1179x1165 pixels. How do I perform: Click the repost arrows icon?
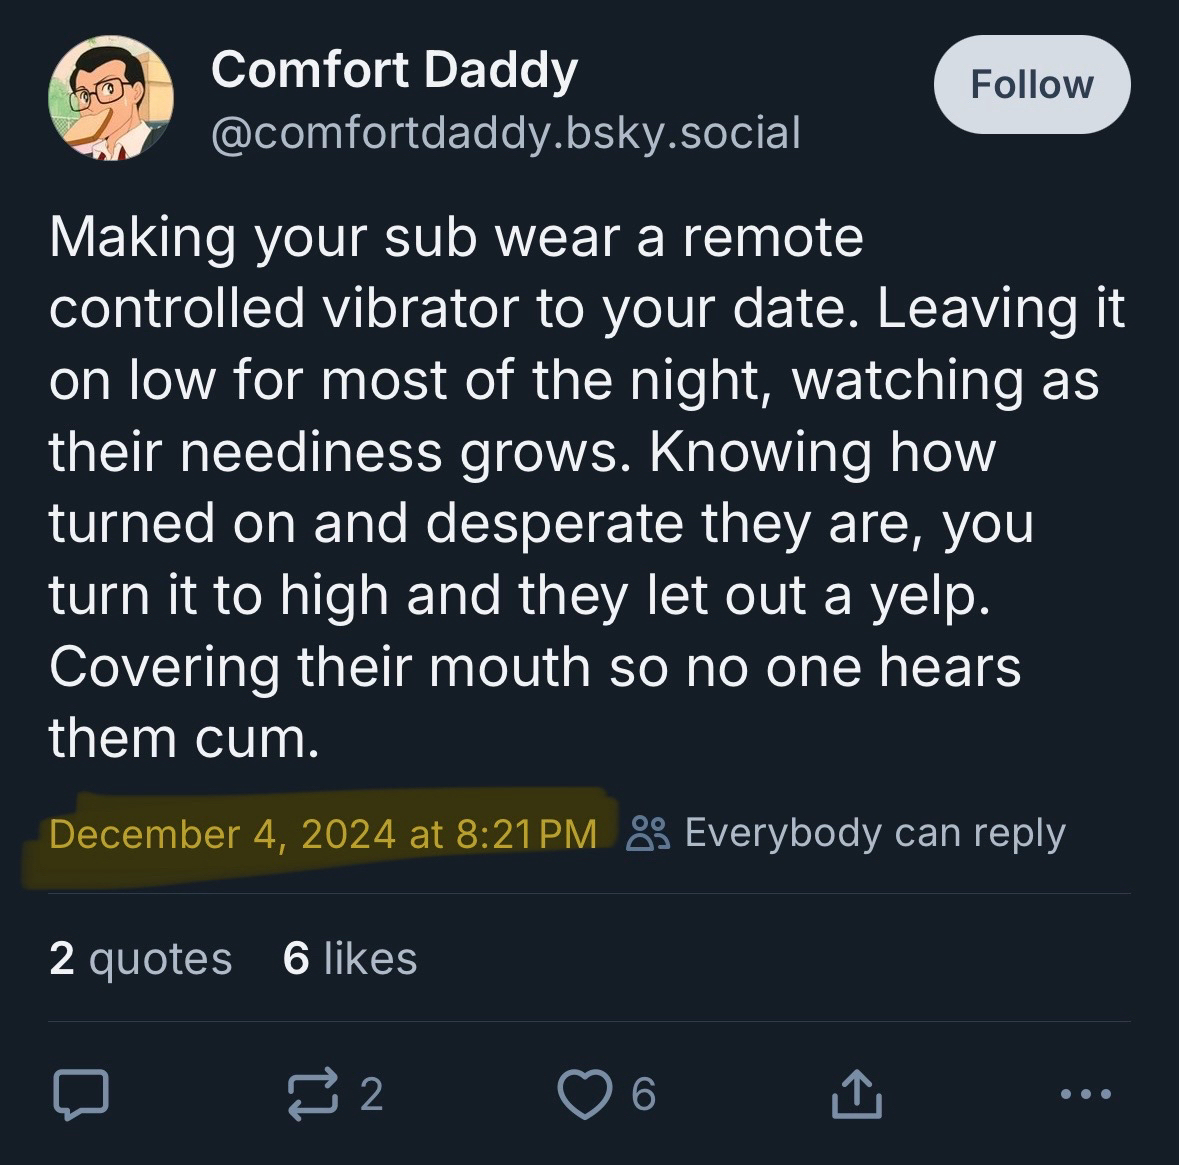click(315, 1094)
